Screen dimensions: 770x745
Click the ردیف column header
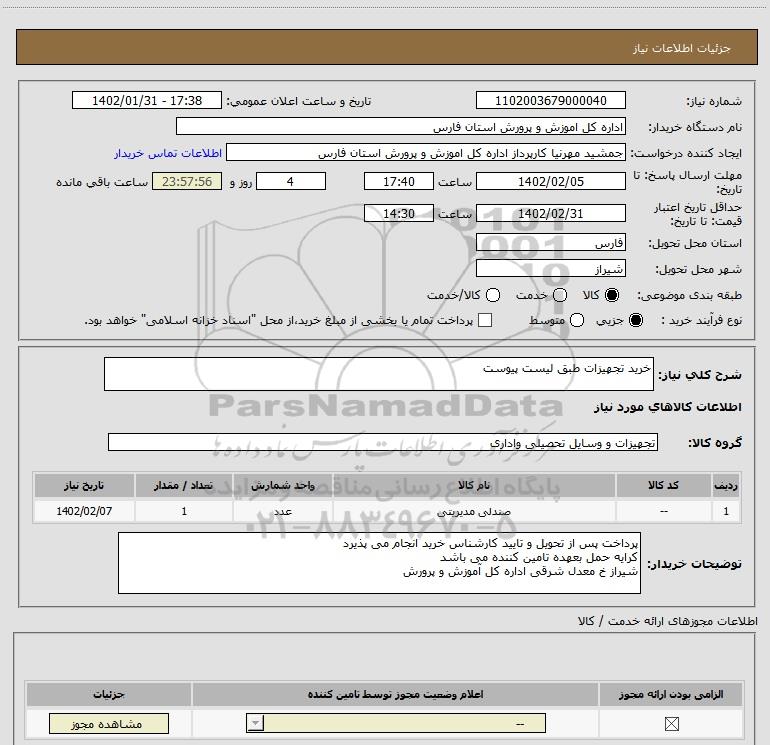coord(726,485)
